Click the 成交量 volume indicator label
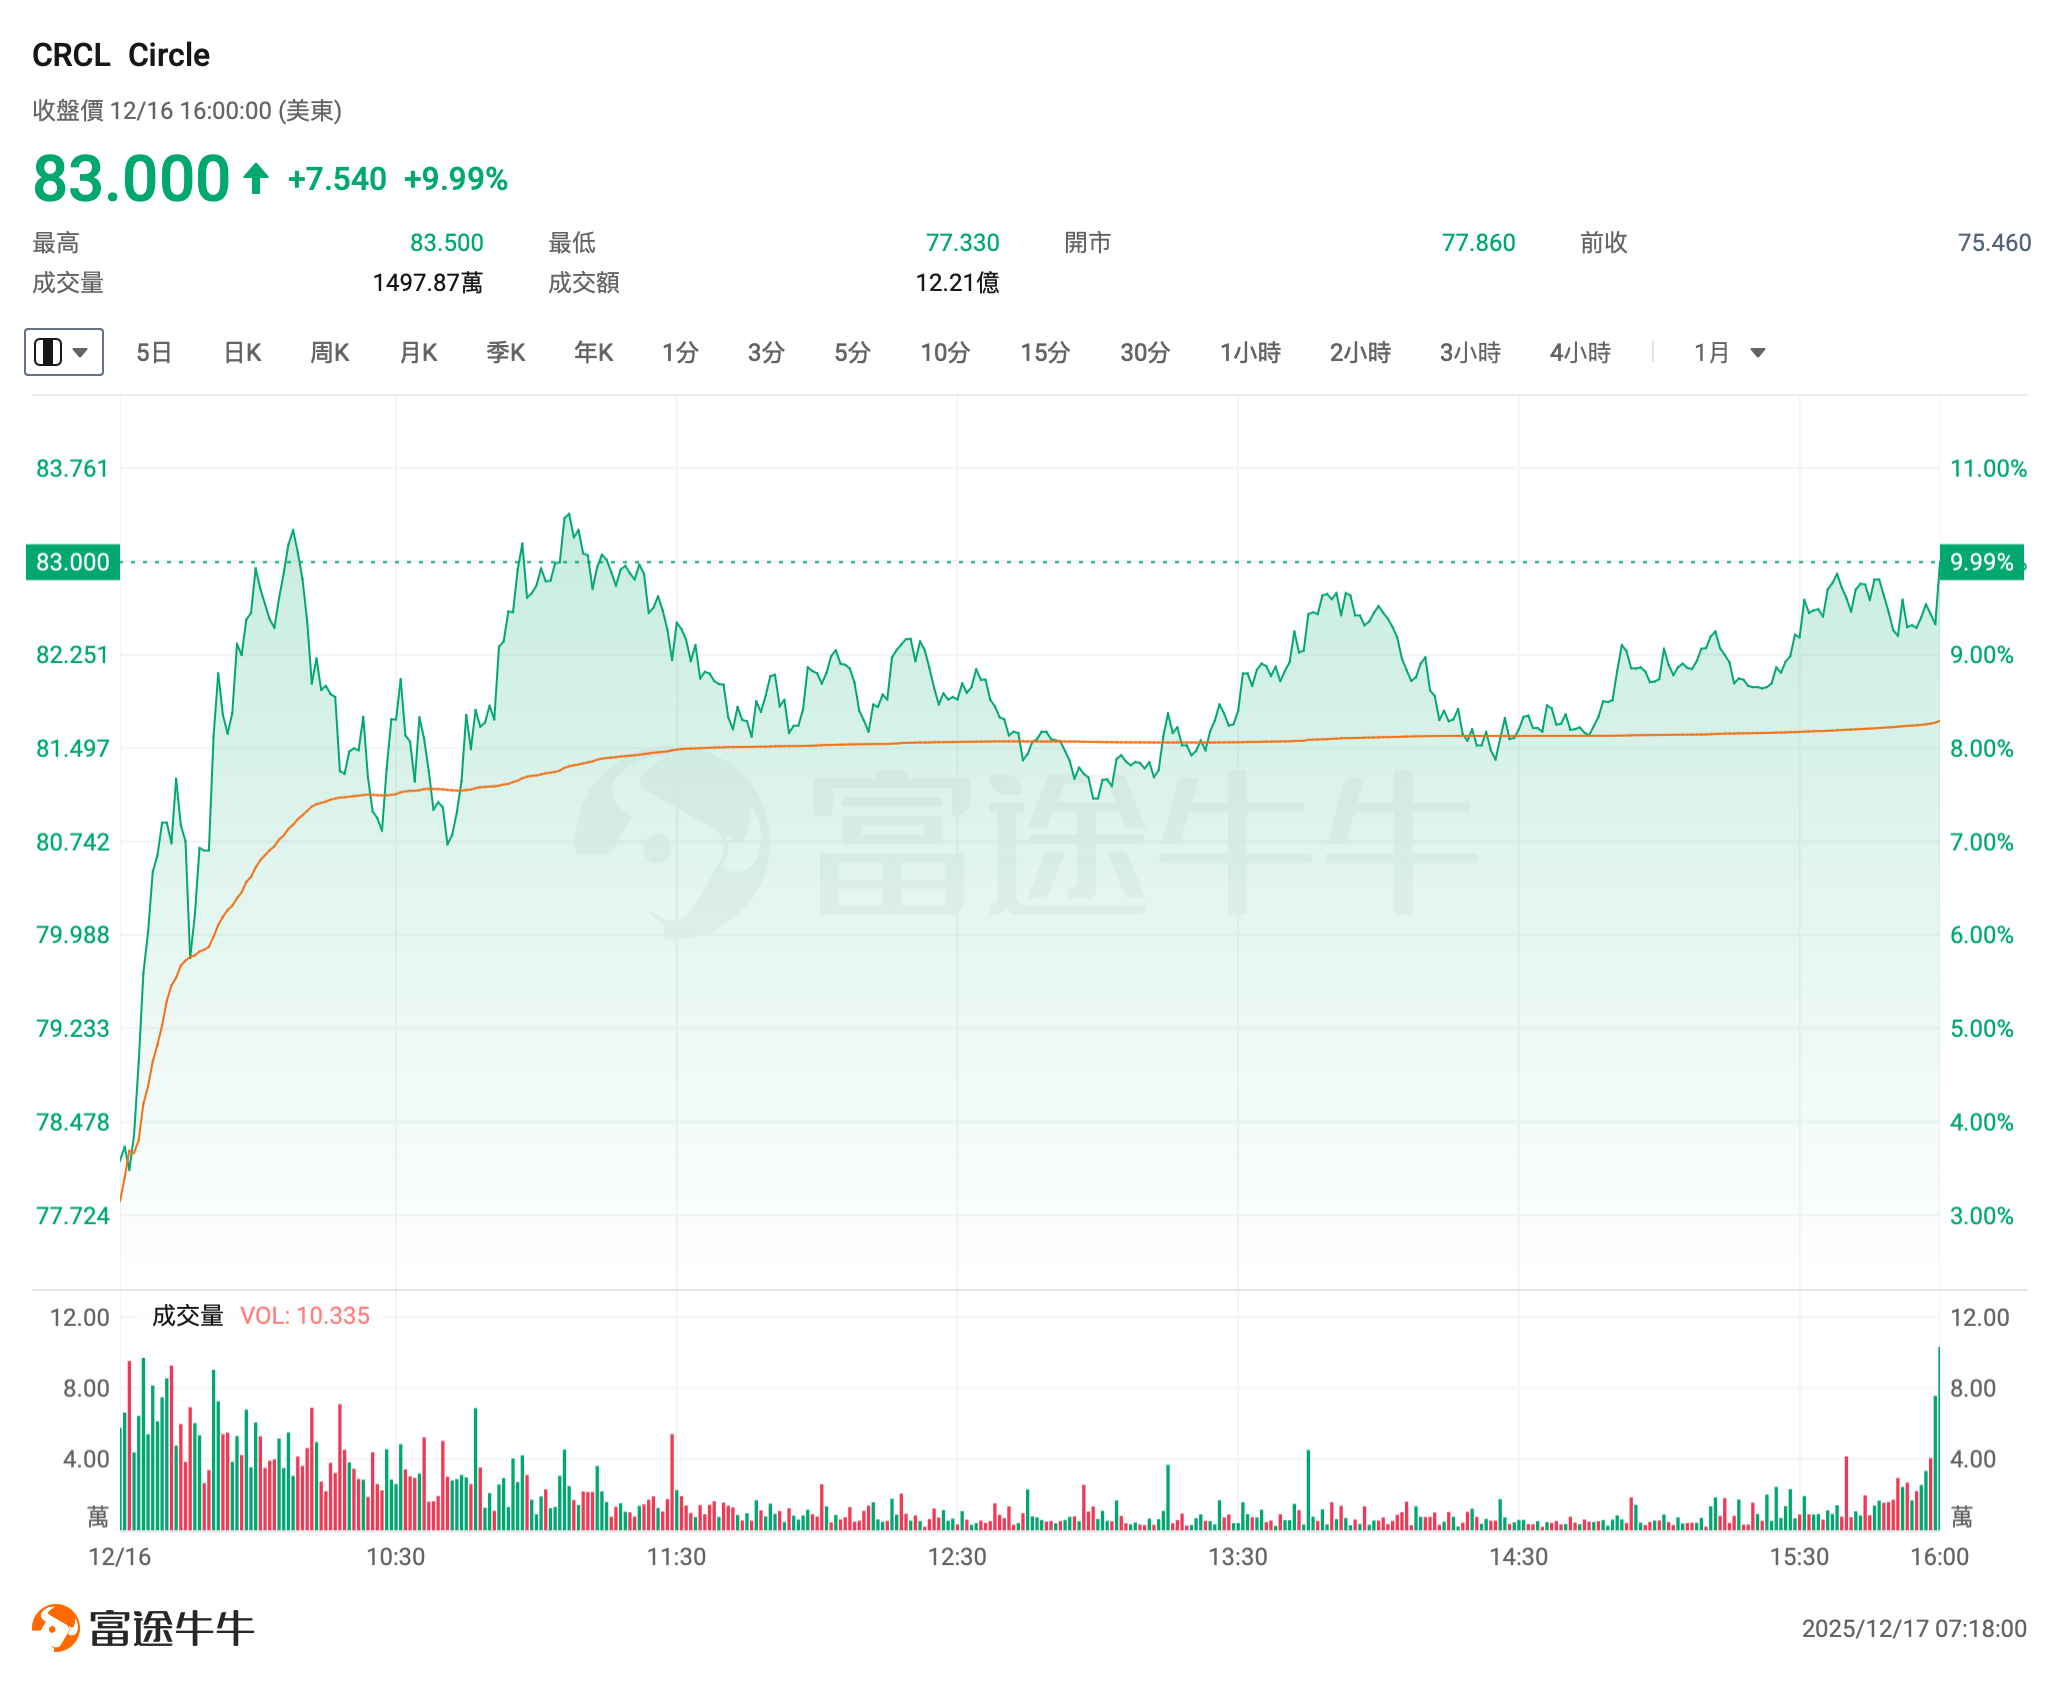 (x=187, y=1315)
